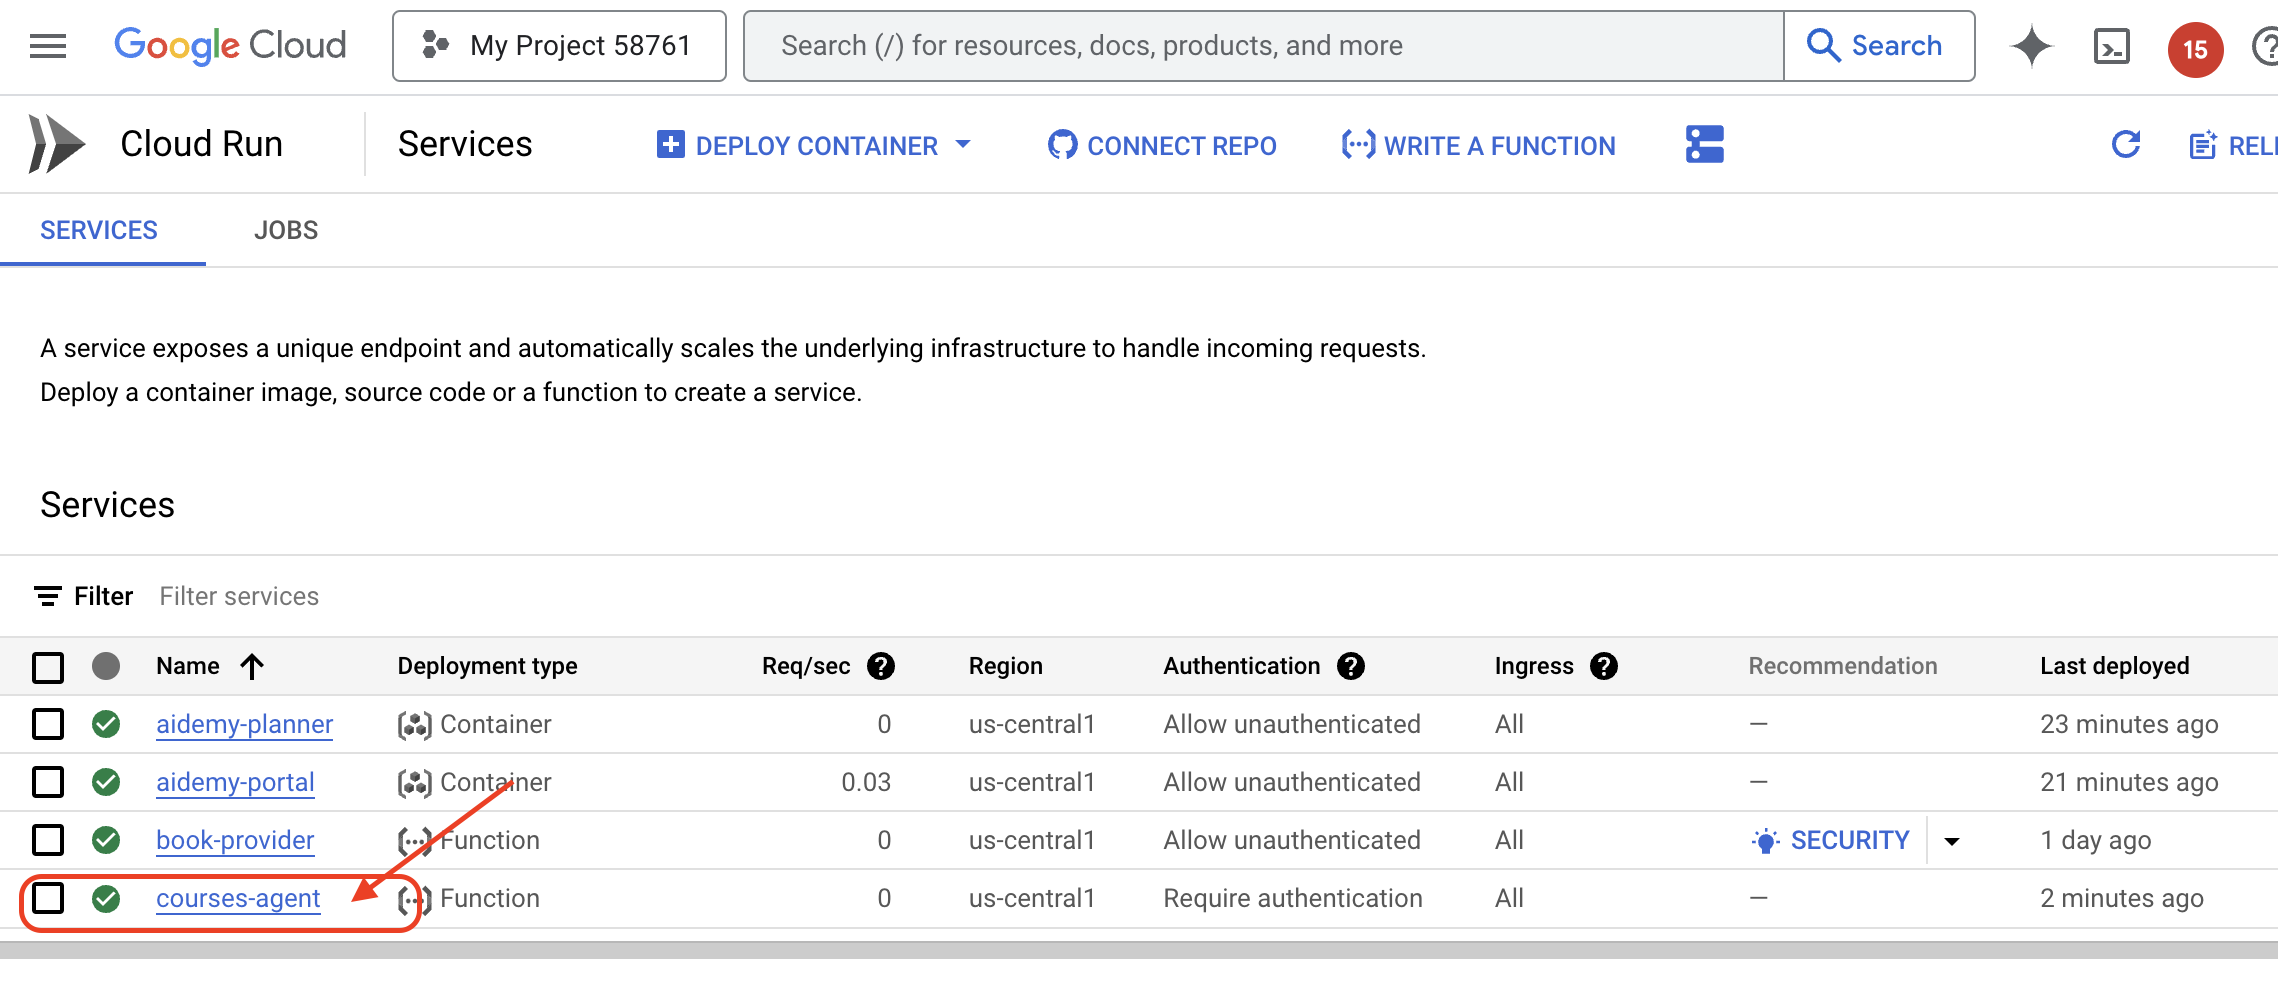Screen dimensions: 2278x994
Task: Open the hamburger navigation menu
Action: 47,46
